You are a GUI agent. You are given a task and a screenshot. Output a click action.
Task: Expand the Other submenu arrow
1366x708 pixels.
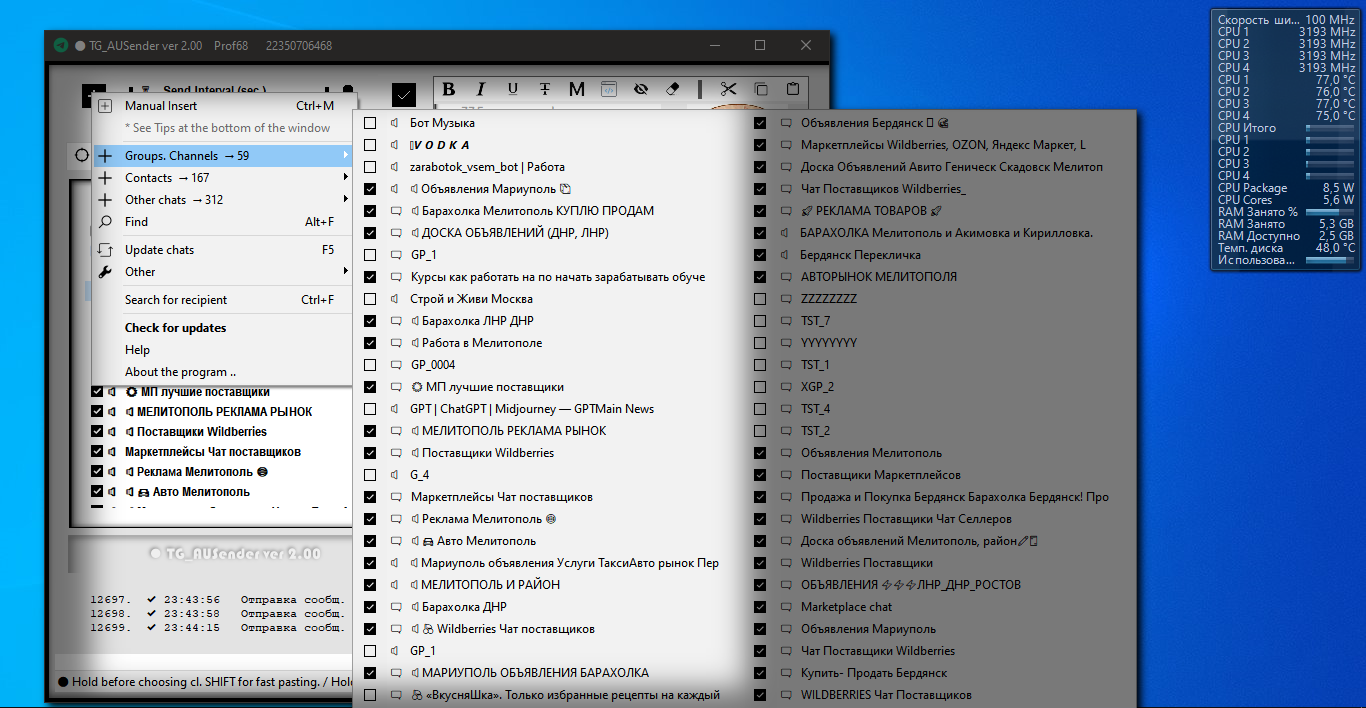(x=346, y=272)
